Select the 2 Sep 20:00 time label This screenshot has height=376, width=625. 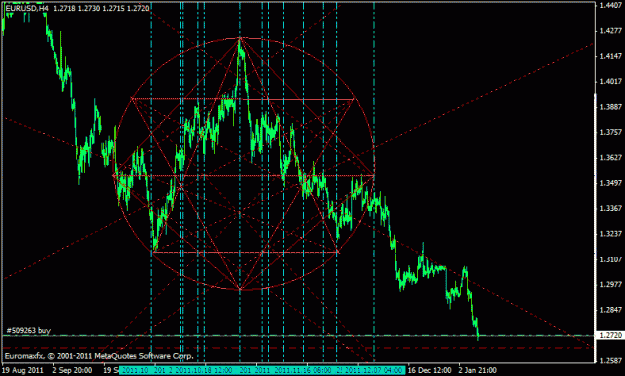point(72,370)
